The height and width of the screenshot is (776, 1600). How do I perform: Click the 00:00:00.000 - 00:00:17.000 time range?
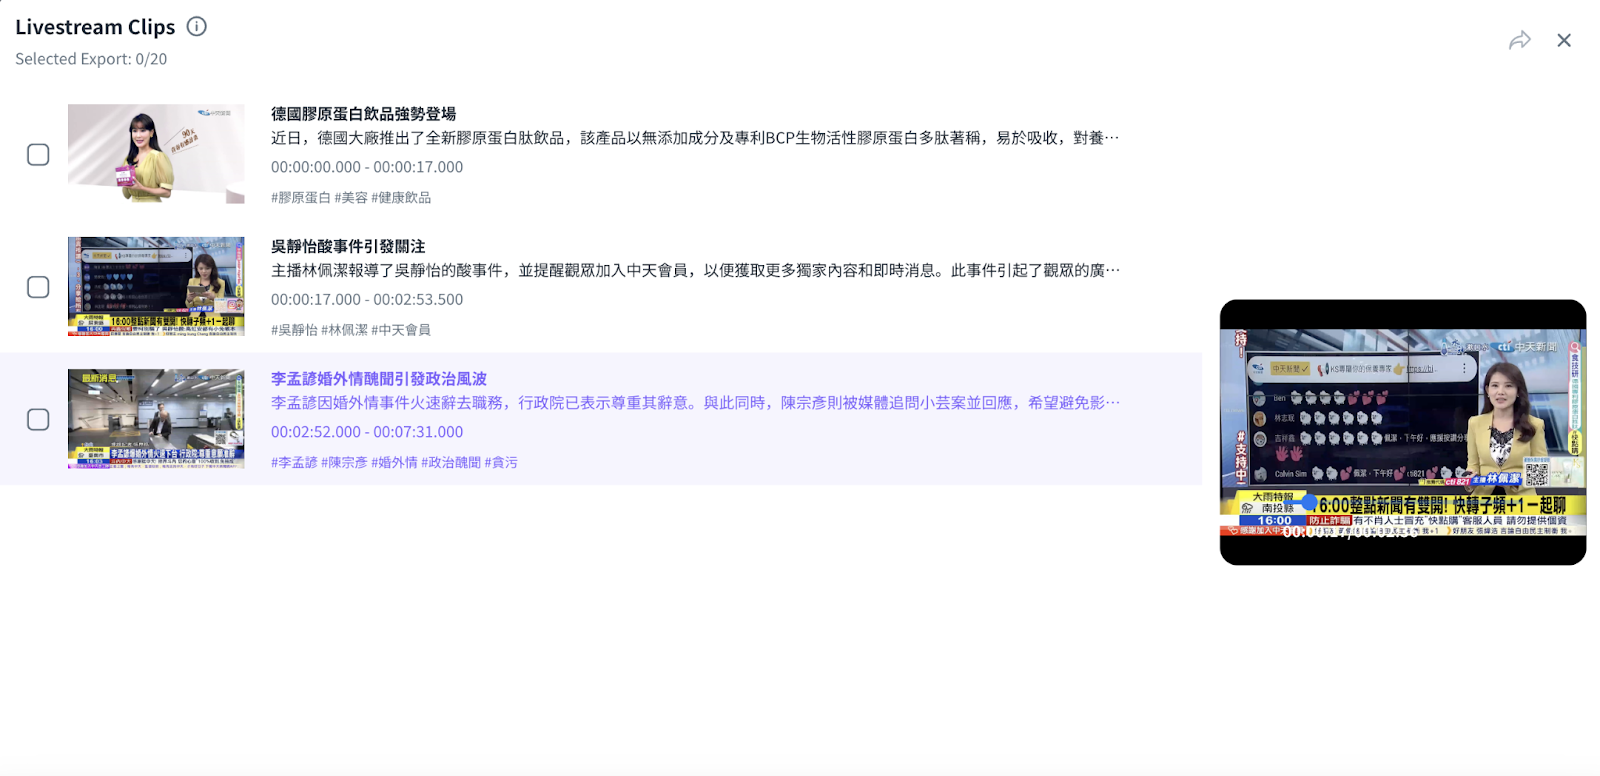[x=367, y=167]
